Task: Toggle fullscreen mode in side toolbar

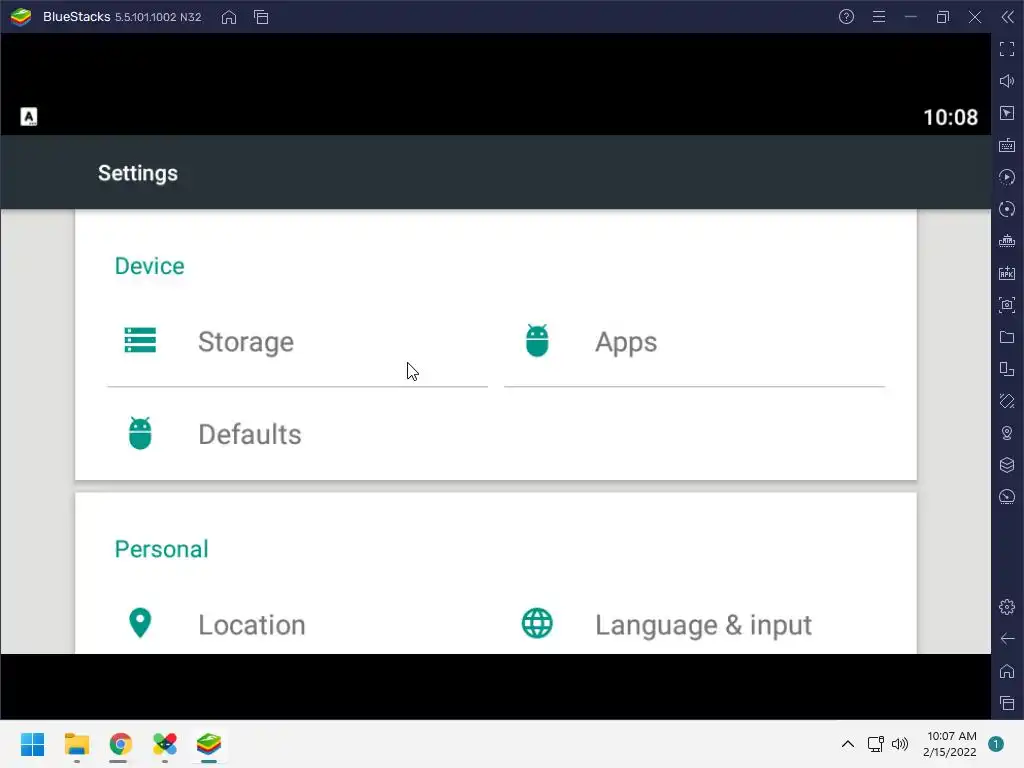Action: (x=1007, y=49)
